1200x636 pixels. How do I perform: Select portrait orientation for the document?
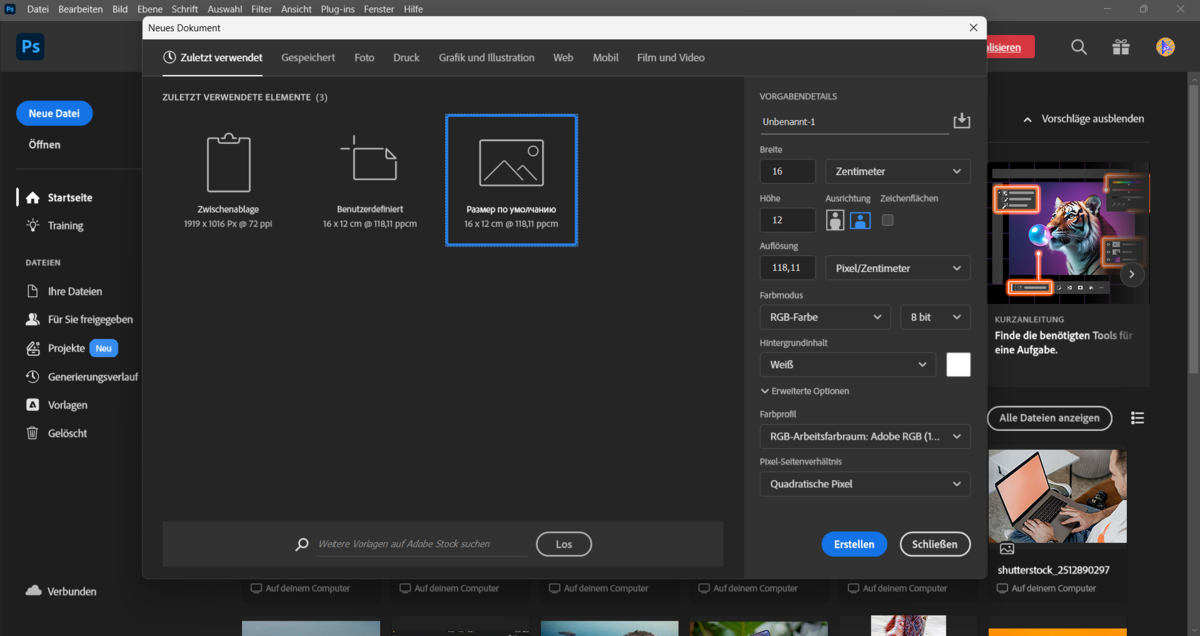(x=834, y=220)
